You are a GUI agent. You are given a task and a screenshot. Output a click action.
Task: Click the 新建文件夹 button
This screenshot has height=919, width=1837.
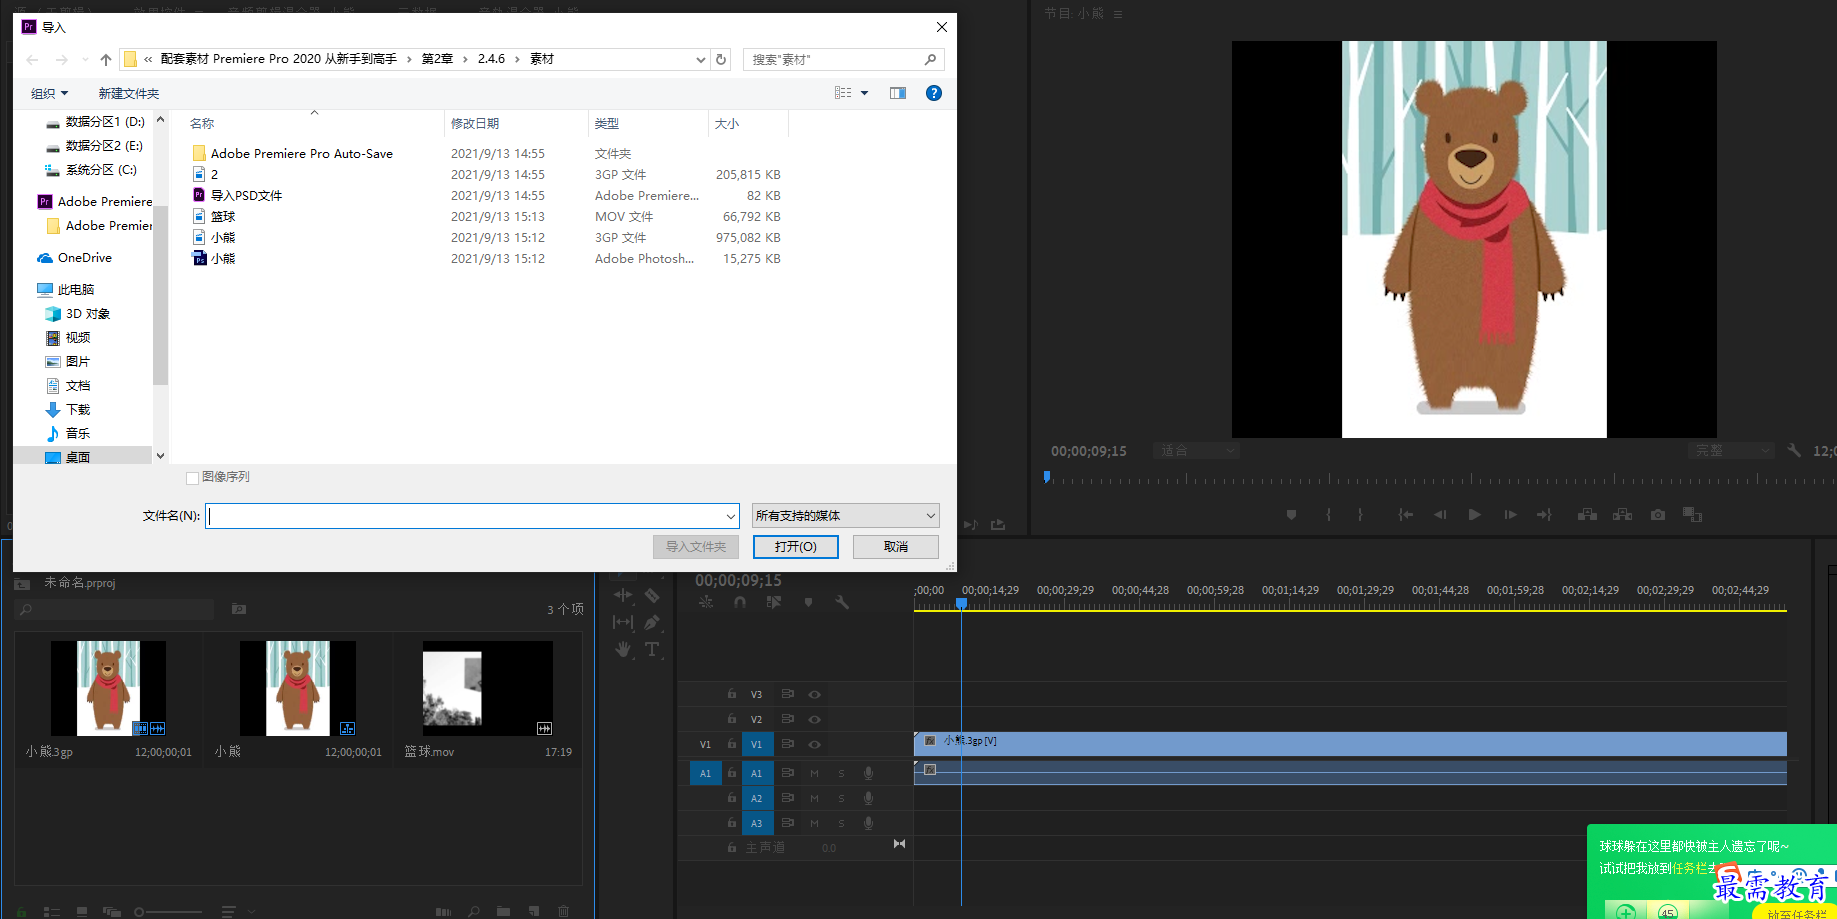click(x=129, y=93)
